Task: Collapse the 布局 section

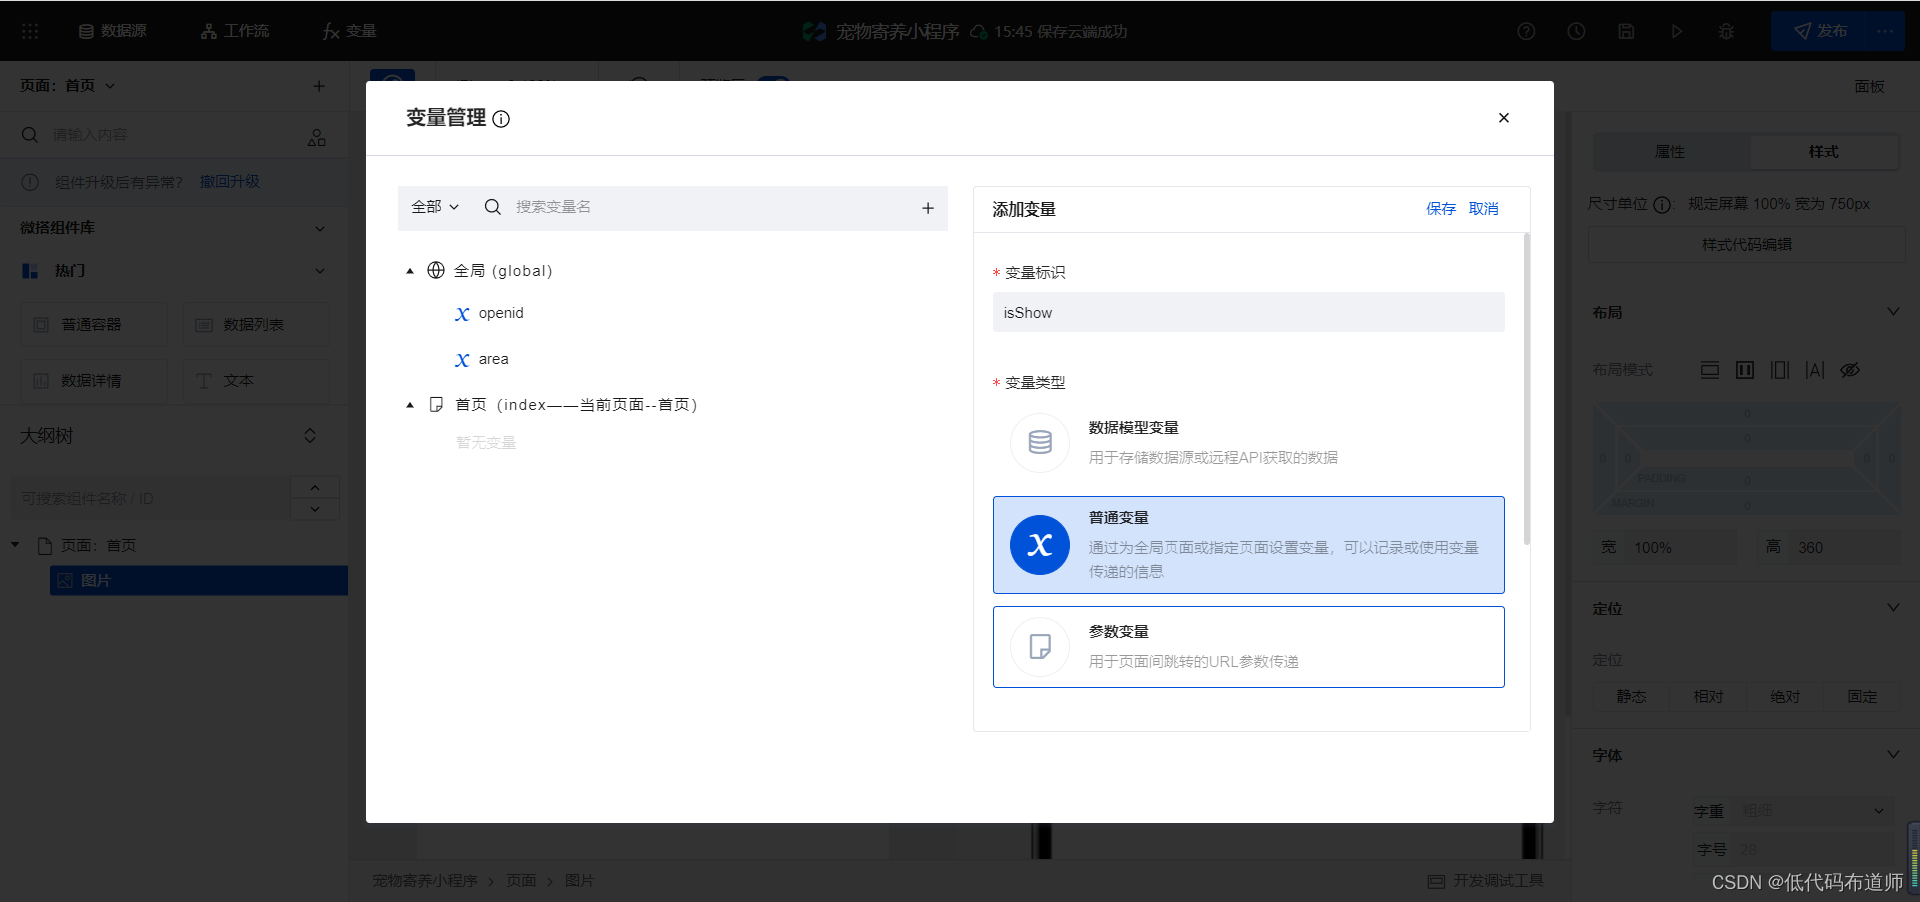Action: (x=1893, y=312)
